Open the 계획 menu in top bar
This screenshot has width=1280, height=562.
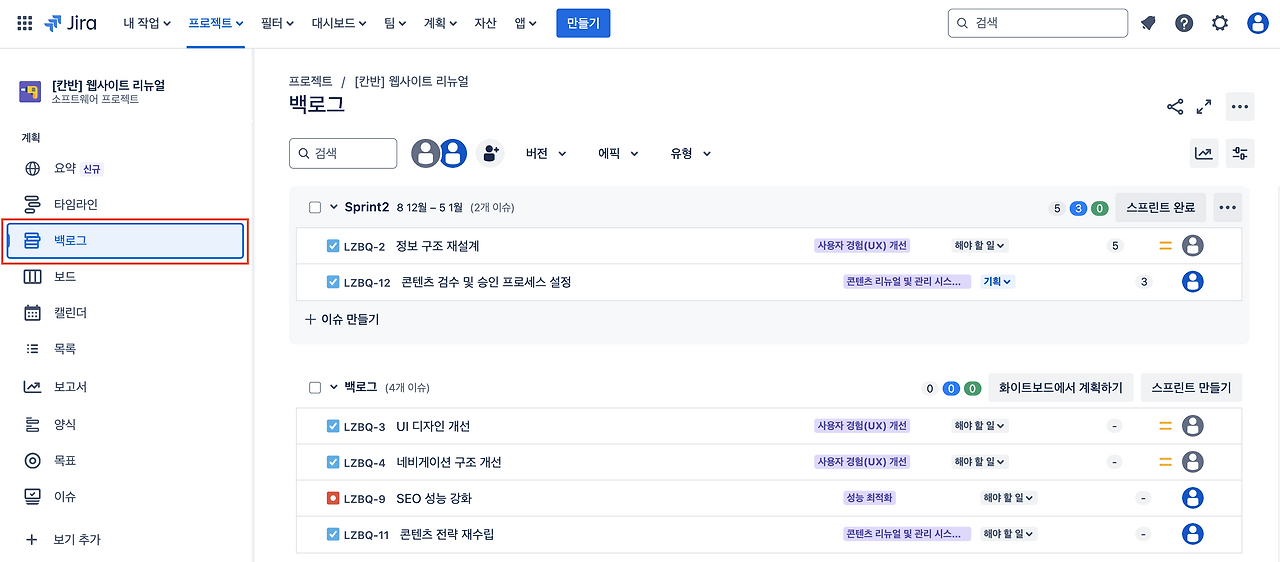point(440,23)
